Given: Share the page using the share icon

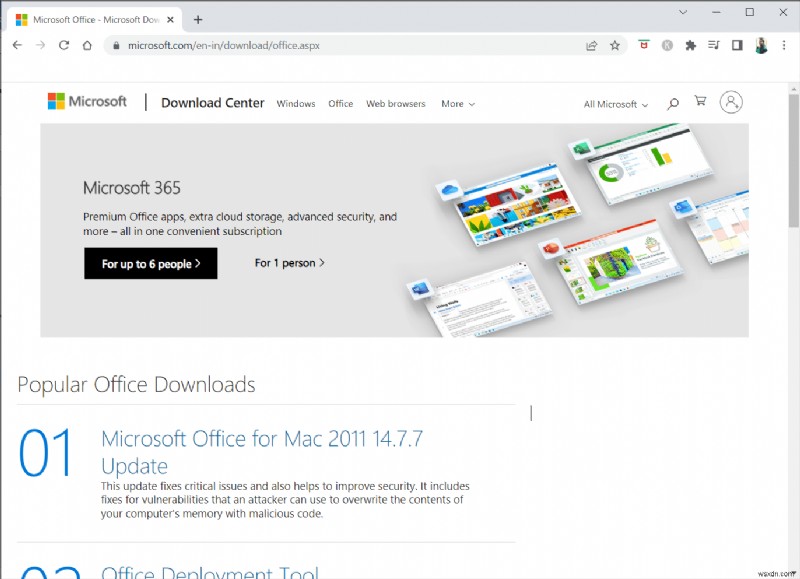Looking at the screenshot, I should [x=592, y=45].
